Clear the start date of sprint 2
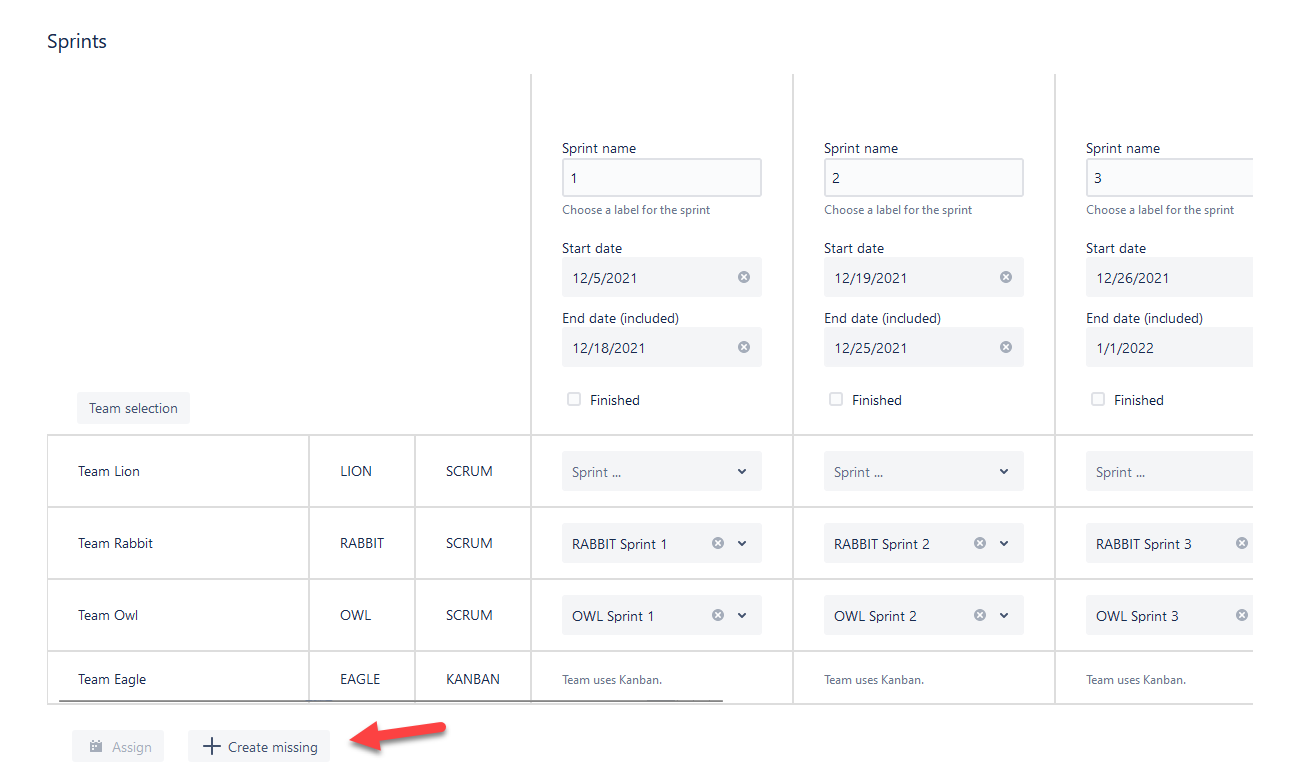The image size is (1289, 772). tap(1006, 277)
